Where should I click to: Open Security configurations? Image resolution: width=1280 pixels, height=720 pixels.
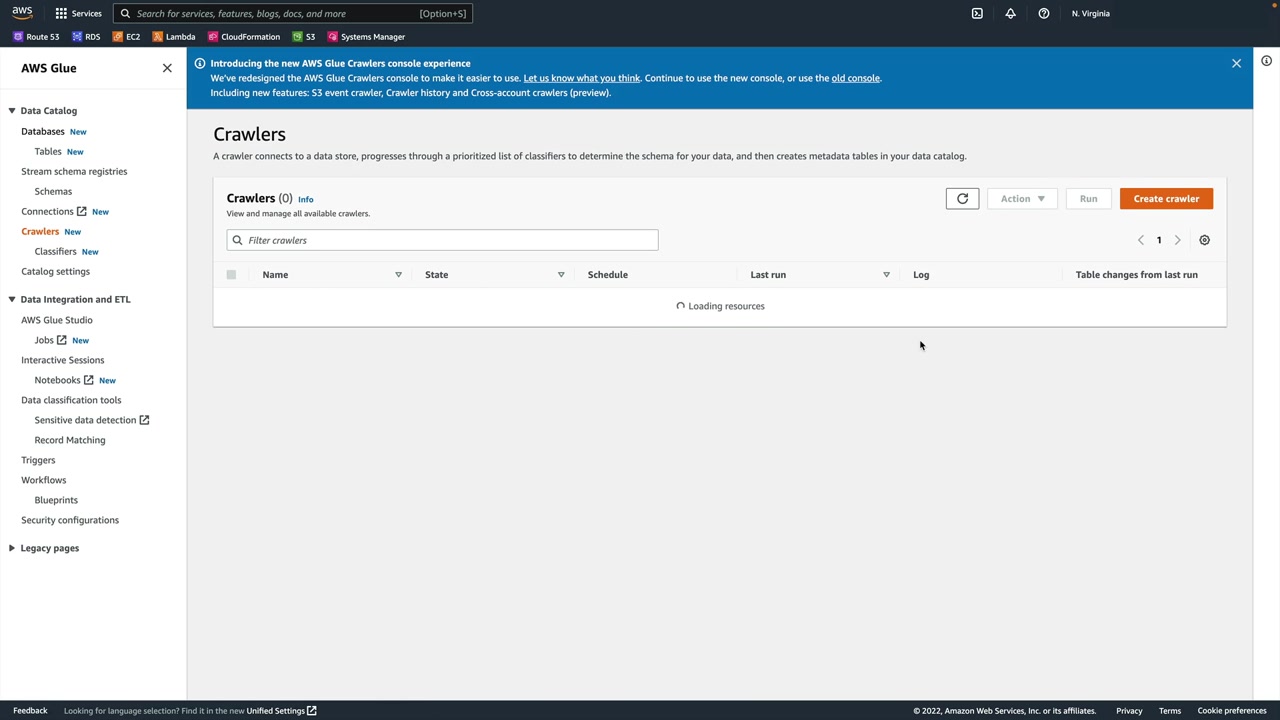point(70,520)
